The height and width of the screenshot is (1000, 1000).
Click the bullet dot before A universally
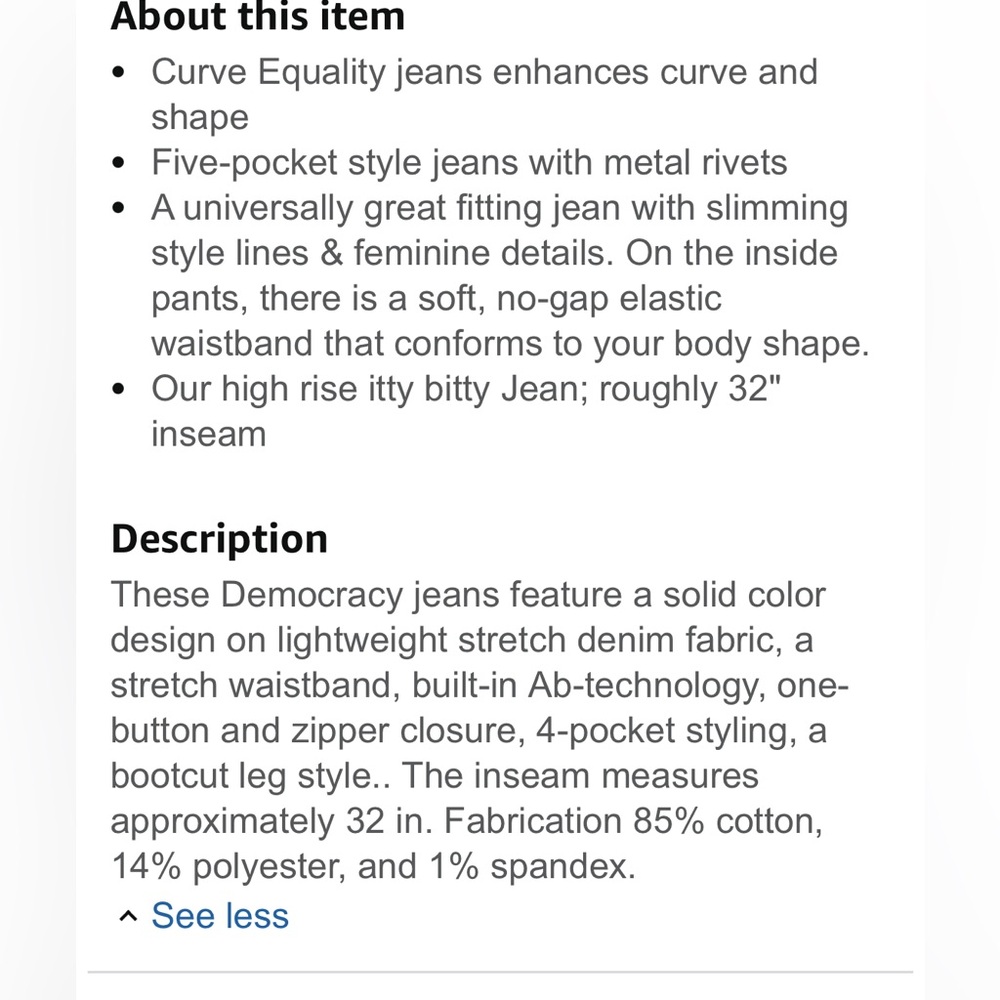coord(118,208)
